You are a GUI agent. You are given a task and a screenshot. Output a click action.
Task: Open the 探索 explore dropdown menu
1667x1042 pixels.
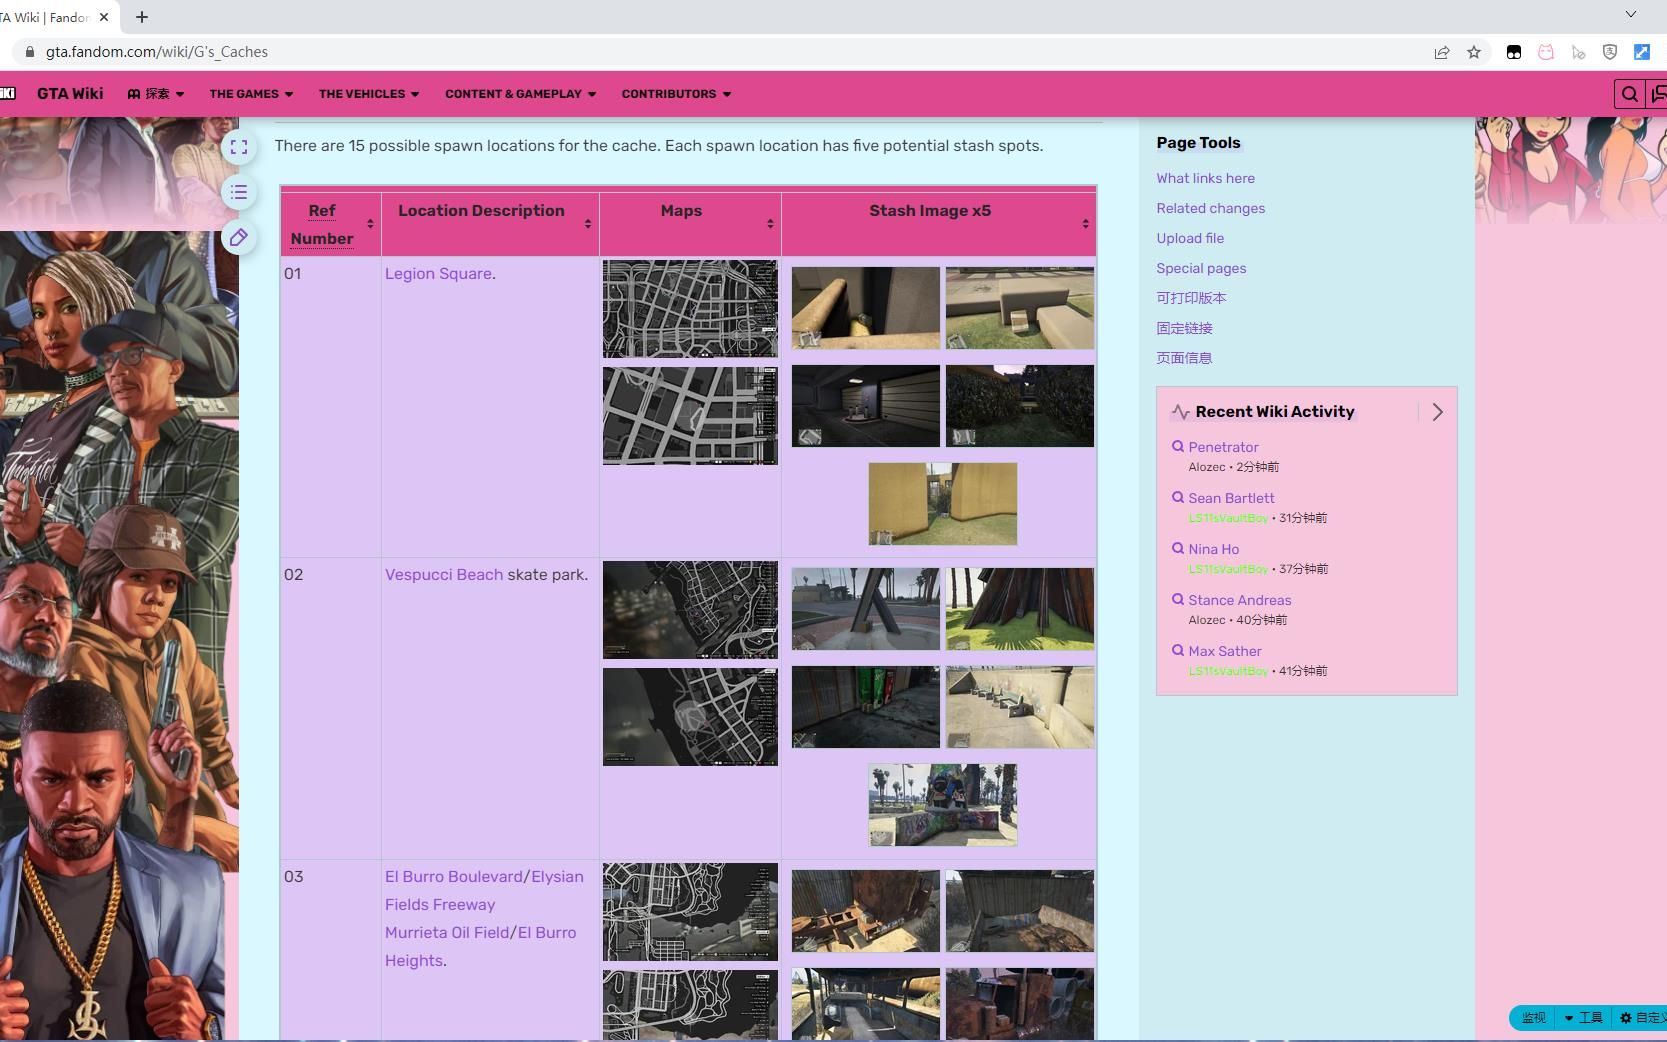156,94
